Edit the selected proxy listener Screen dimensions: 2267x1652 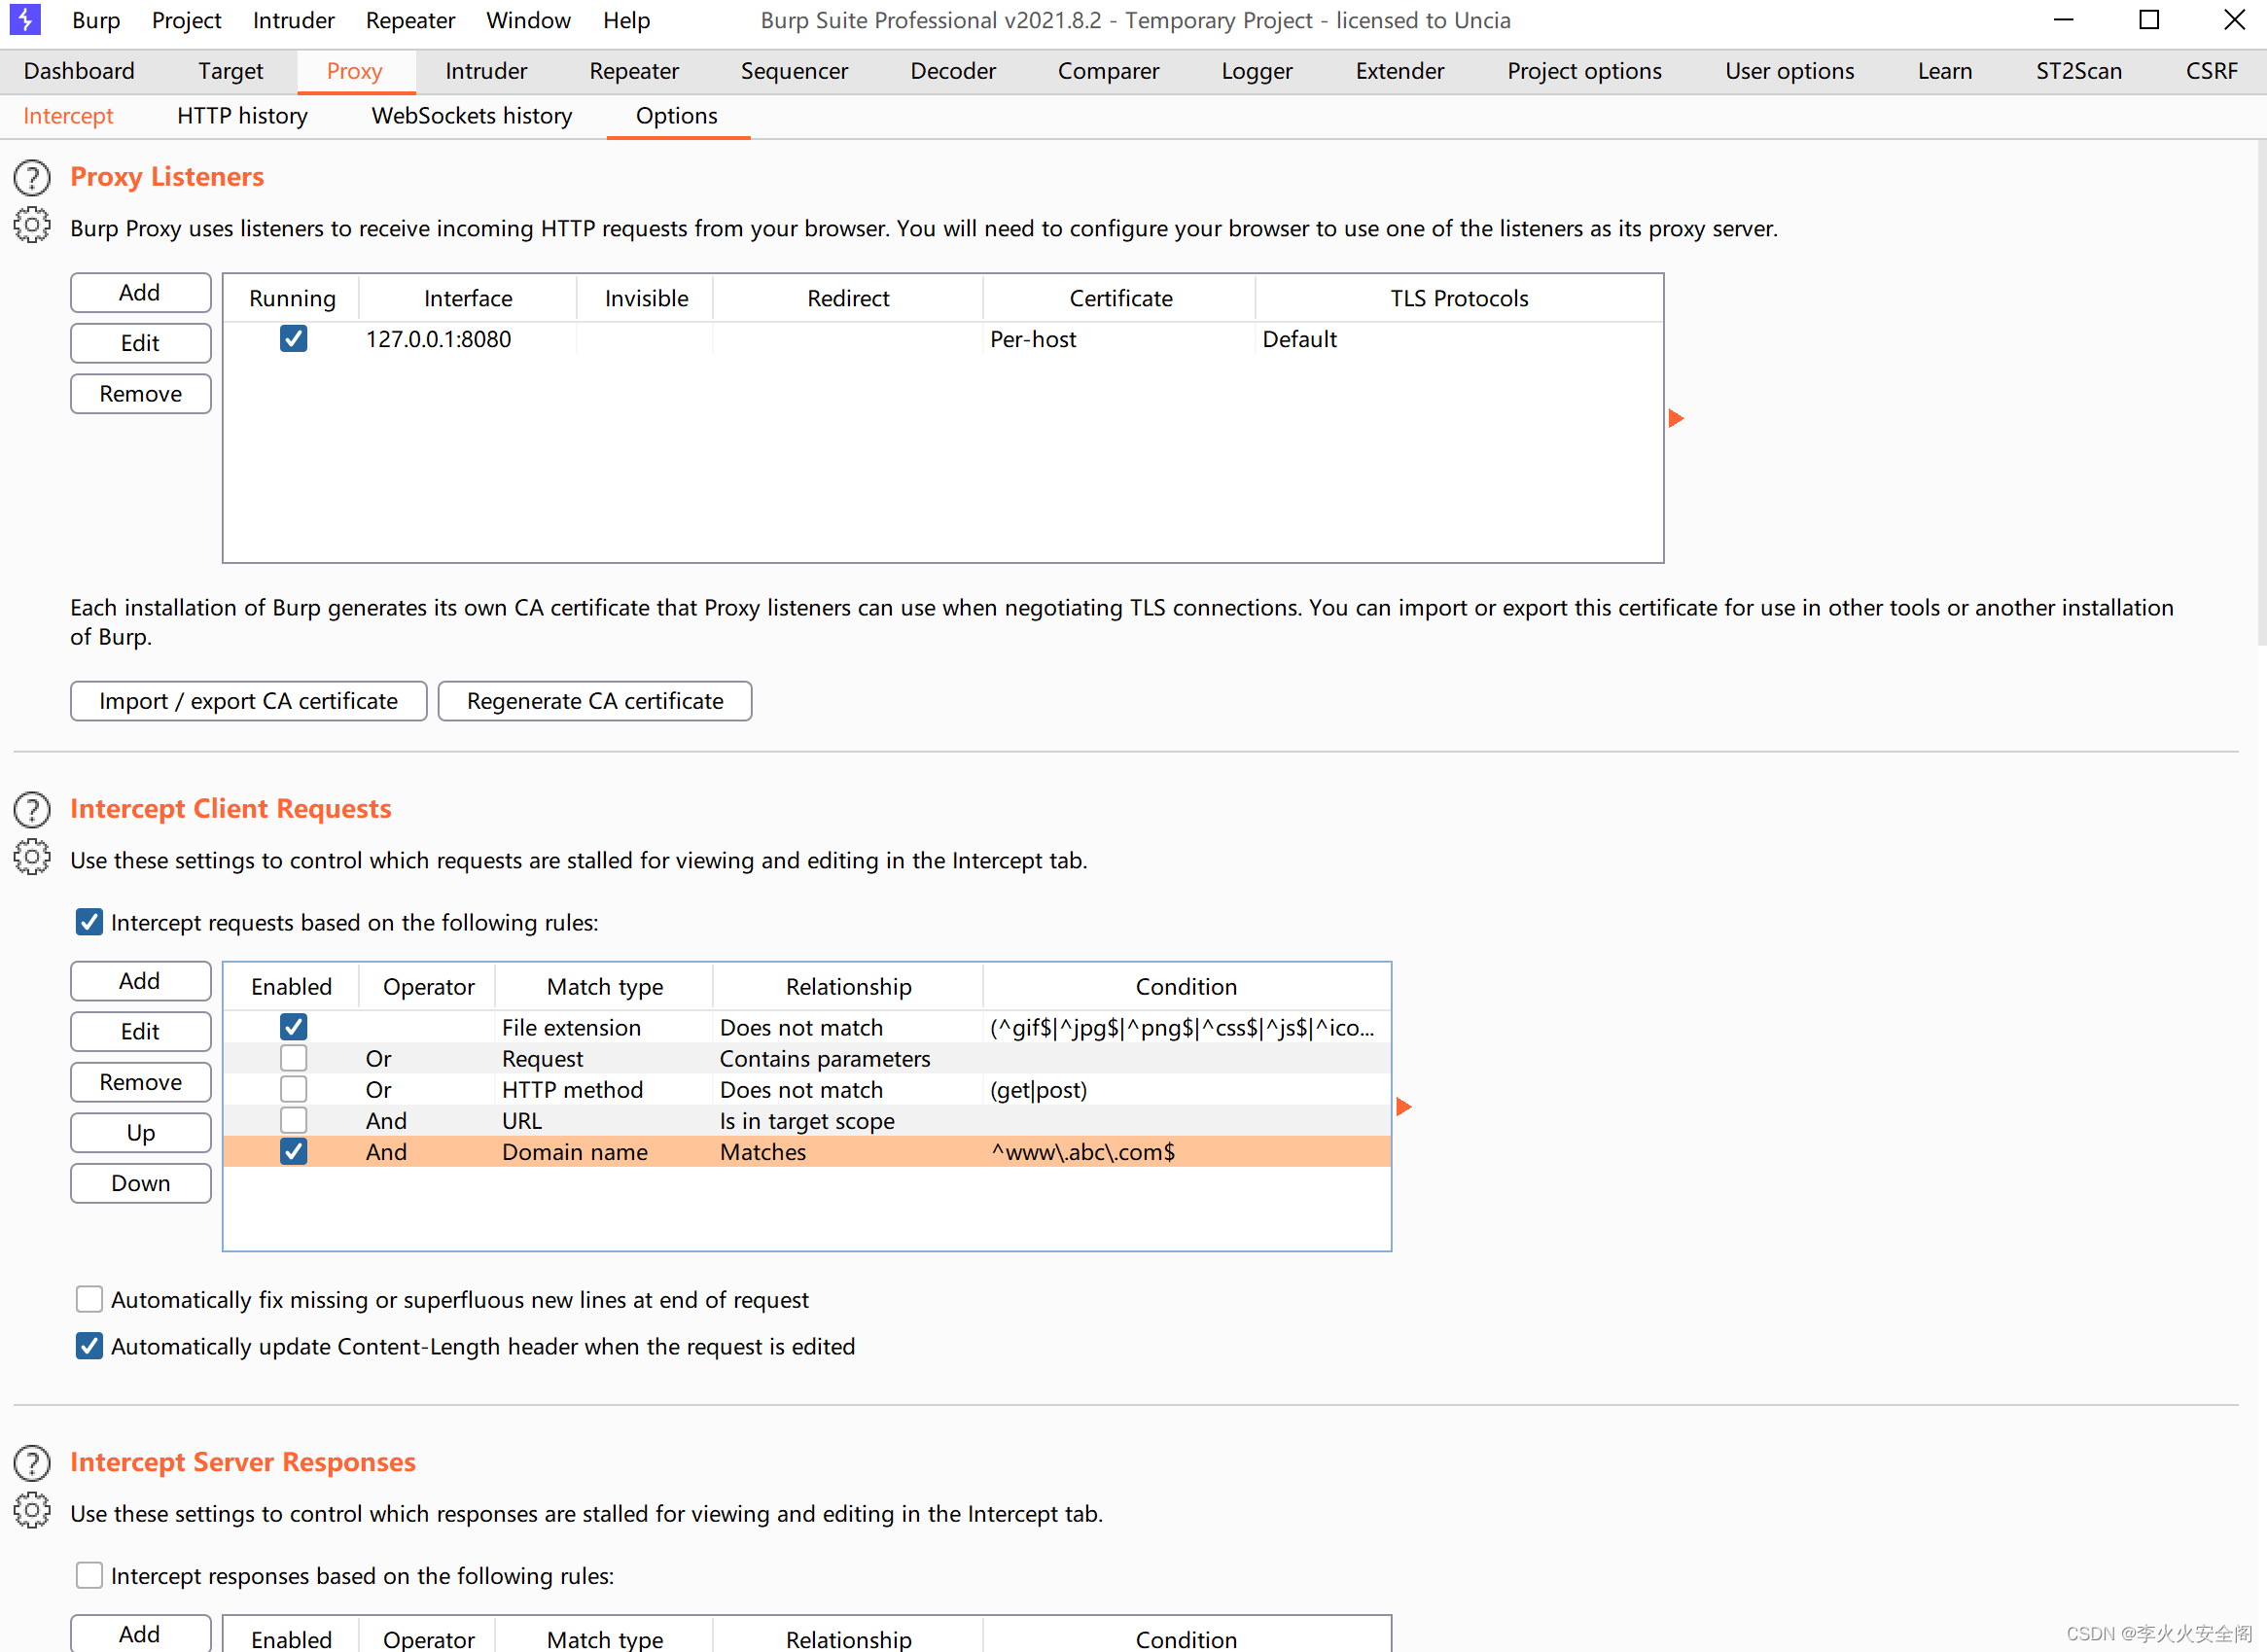click(140, 343)
